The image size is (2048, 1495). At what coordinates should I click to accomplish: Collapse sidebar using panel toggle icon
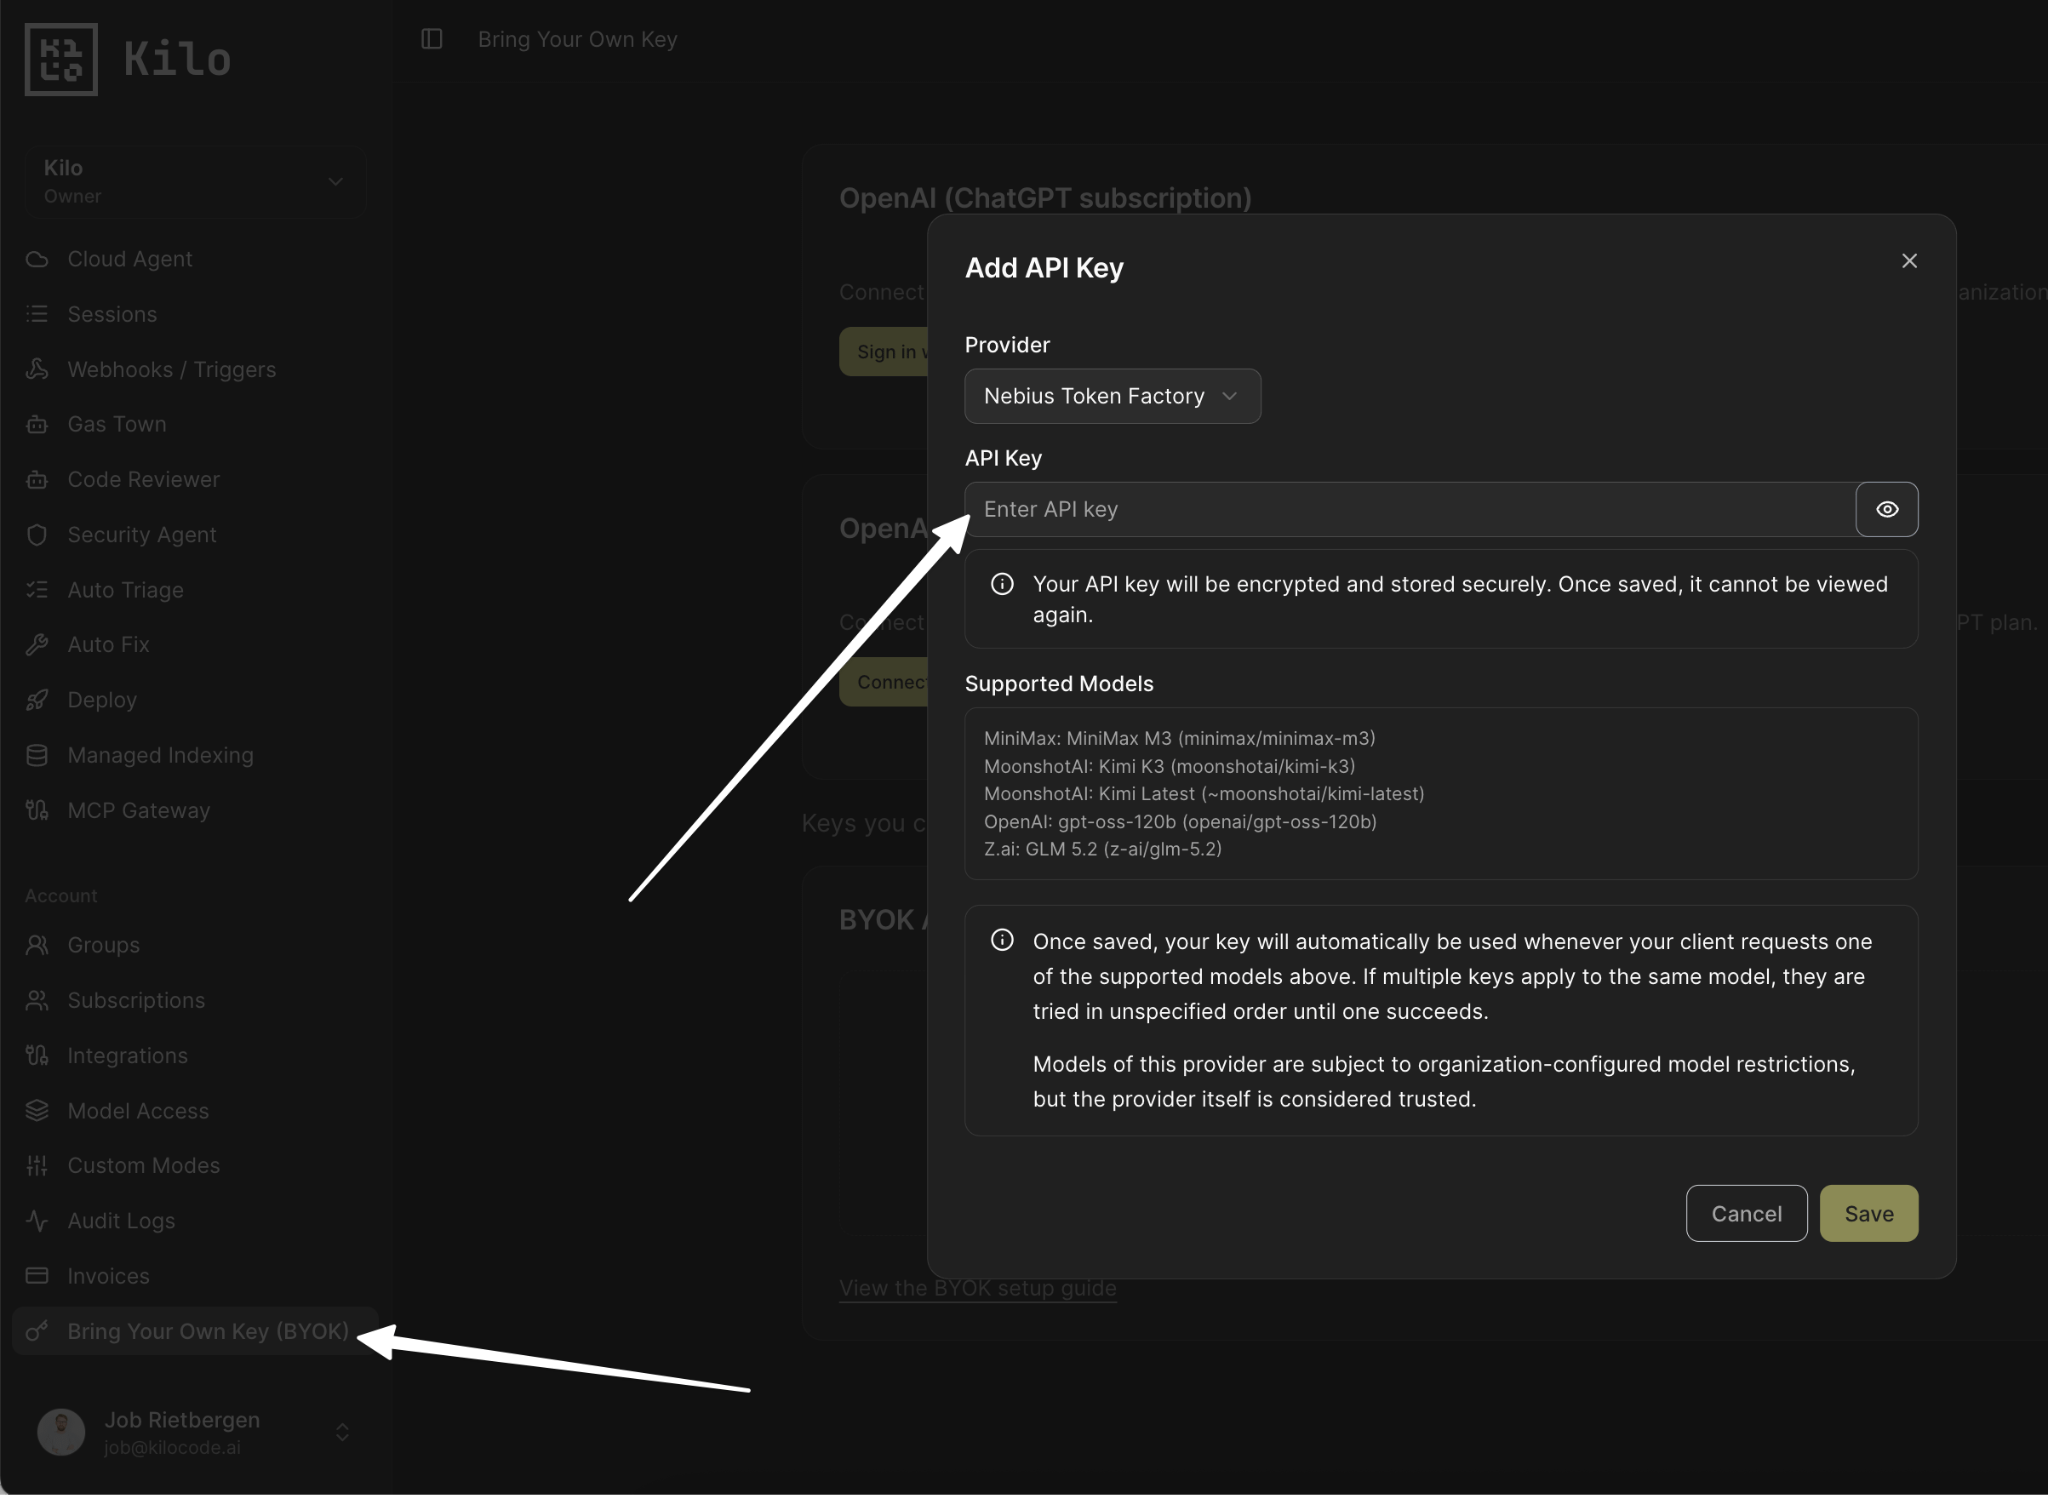tap(432, 39)
